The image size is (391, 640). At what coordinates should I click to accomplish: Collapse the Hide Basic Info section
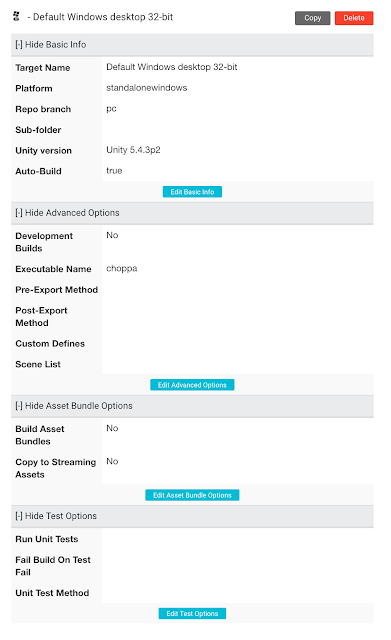(x=51, y=44)
